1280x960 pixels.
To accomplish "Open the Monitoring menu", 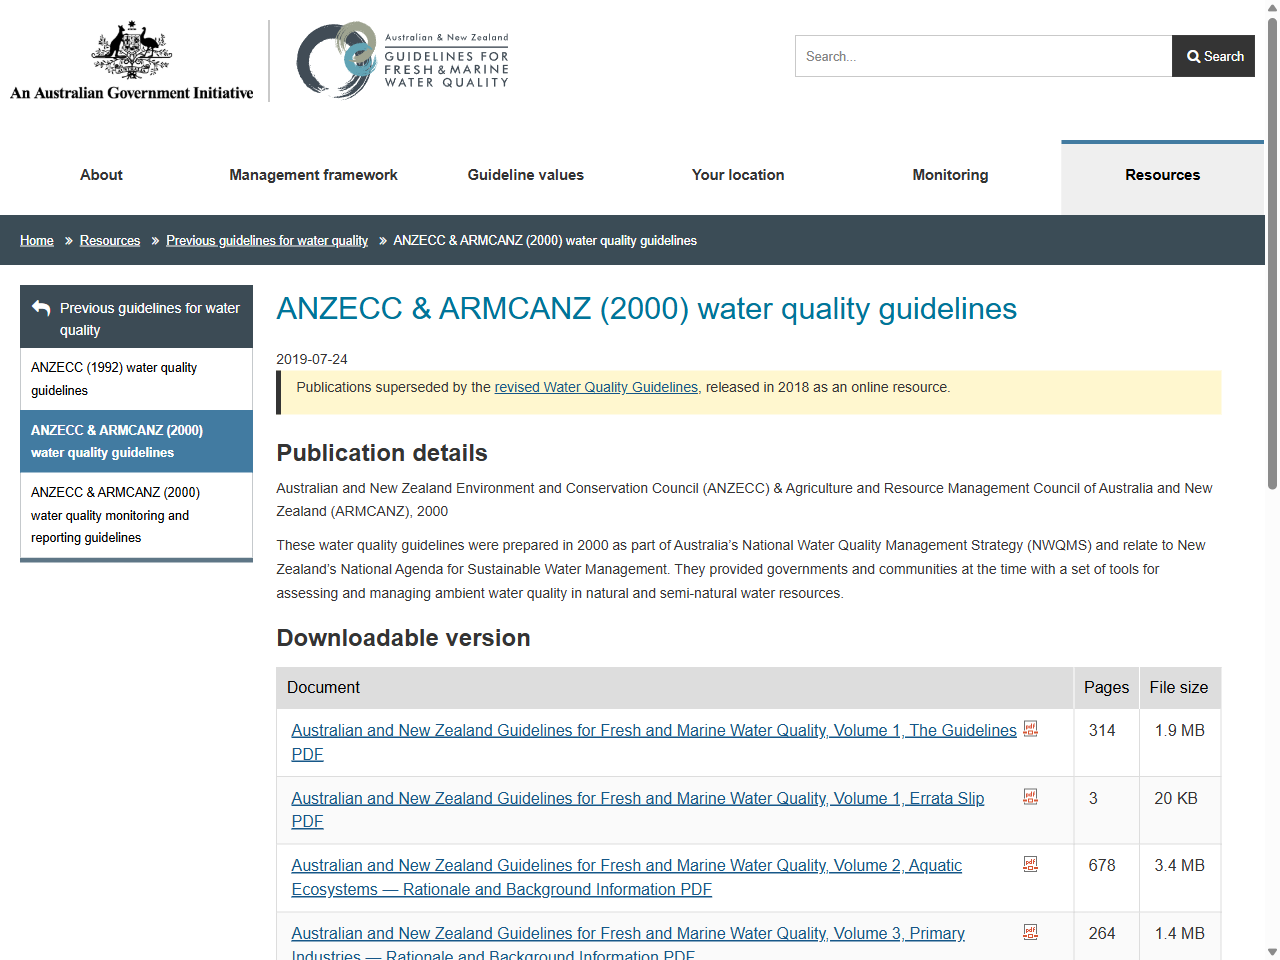I will [950, 175].
